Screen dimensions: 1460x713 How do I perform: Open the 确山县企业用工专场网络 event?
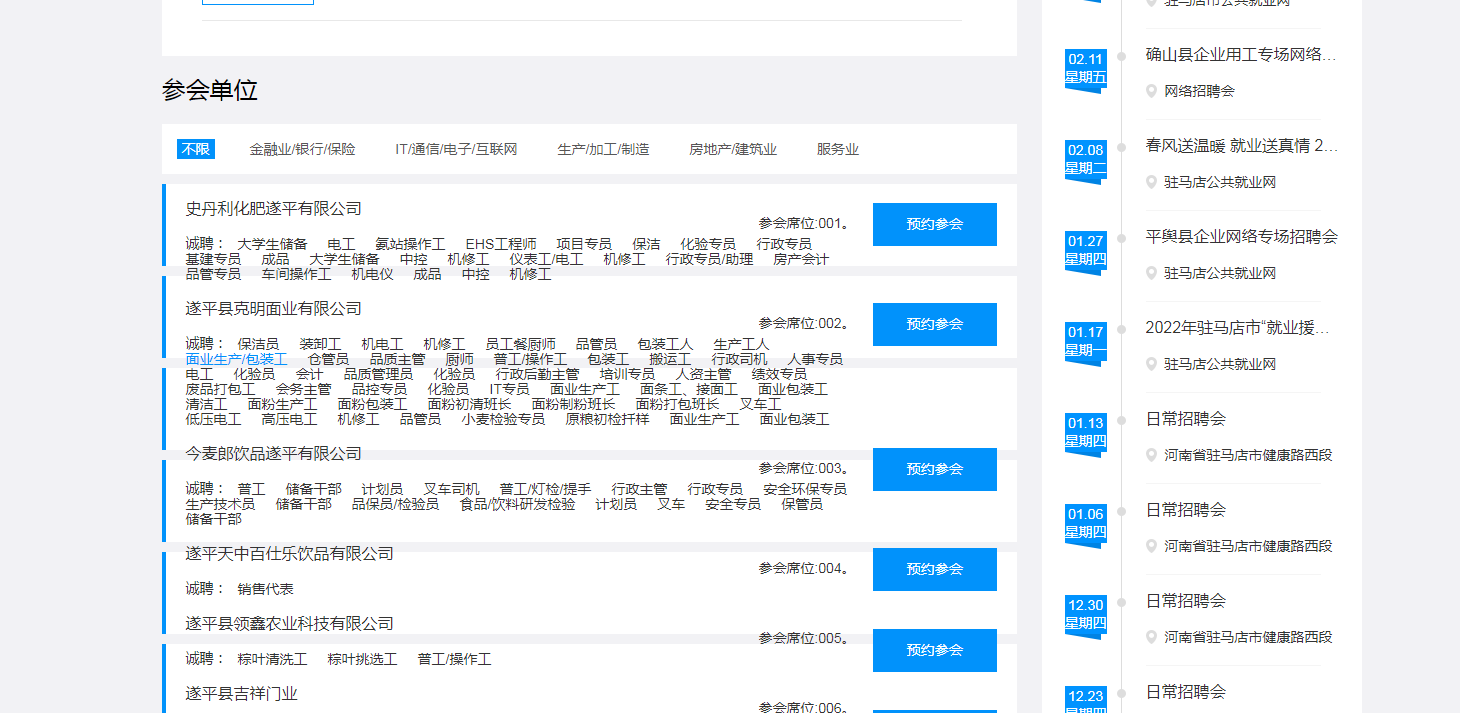[1241, 55]
